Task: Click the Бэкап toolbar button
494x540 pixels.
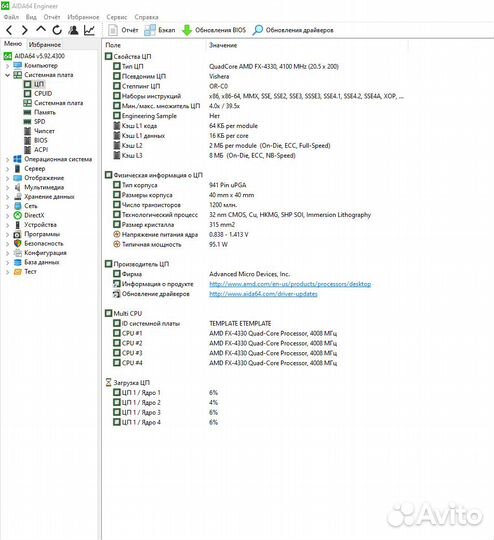Action: [159, 30]
